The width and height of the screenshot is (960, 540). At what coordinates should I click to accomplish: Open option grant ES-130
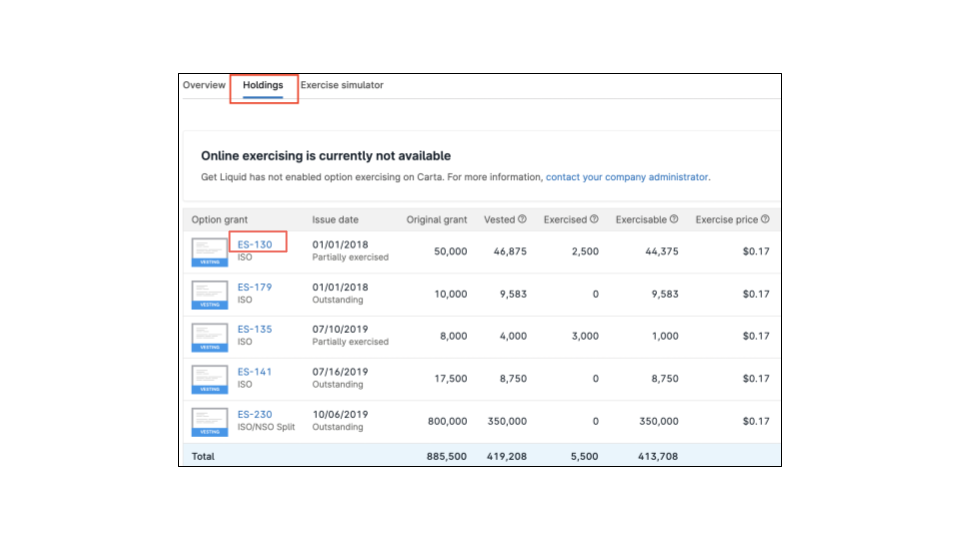(255, 244)
